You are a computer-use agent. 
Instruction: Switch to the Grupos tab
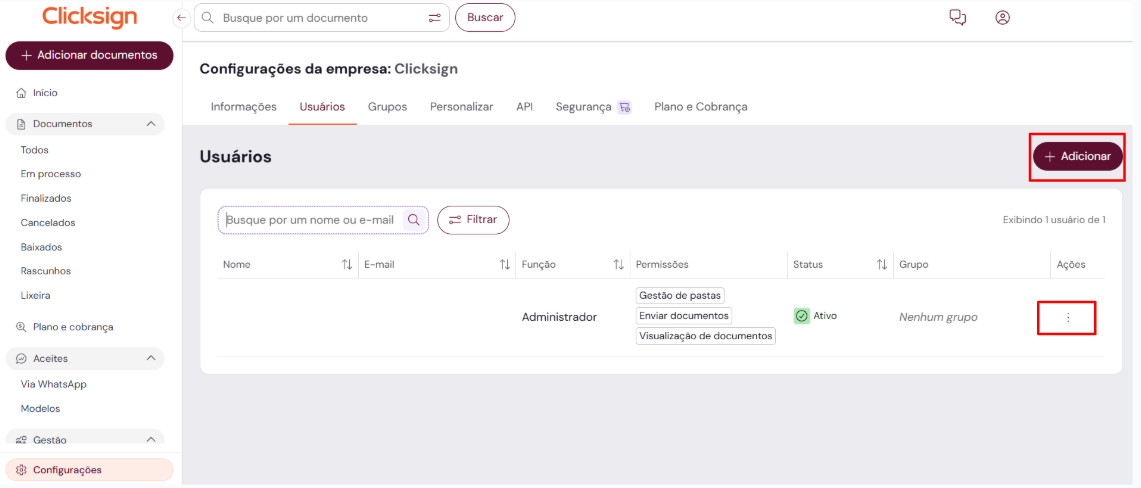pos(387,107)
